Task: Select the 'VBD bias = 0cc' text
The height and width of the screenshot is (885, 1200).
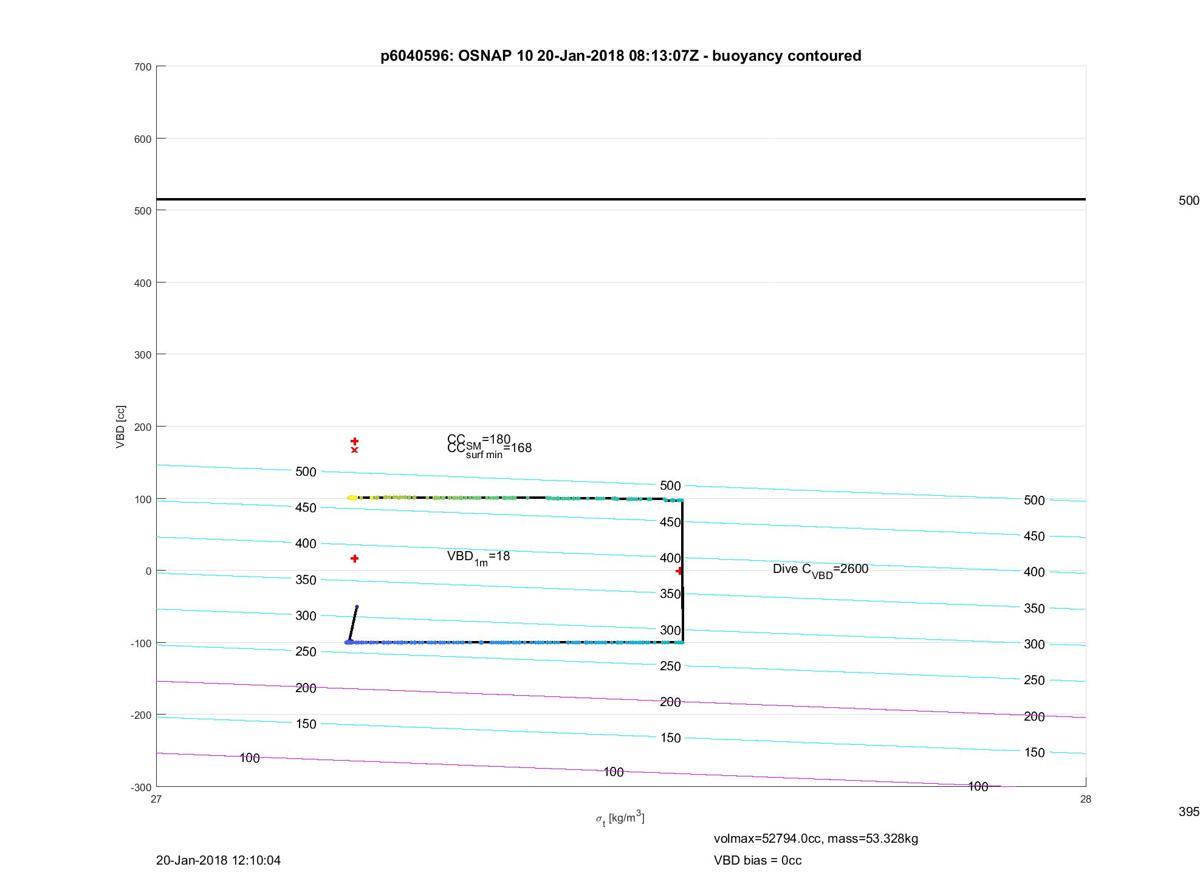Action: click(757, 860)
